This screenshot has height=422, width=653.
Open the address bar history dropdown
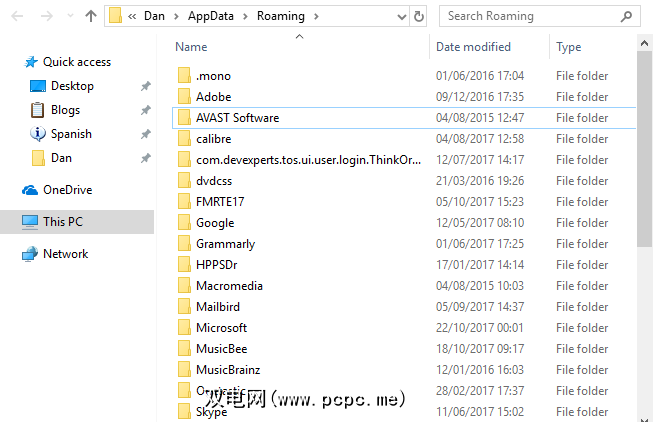401,17
